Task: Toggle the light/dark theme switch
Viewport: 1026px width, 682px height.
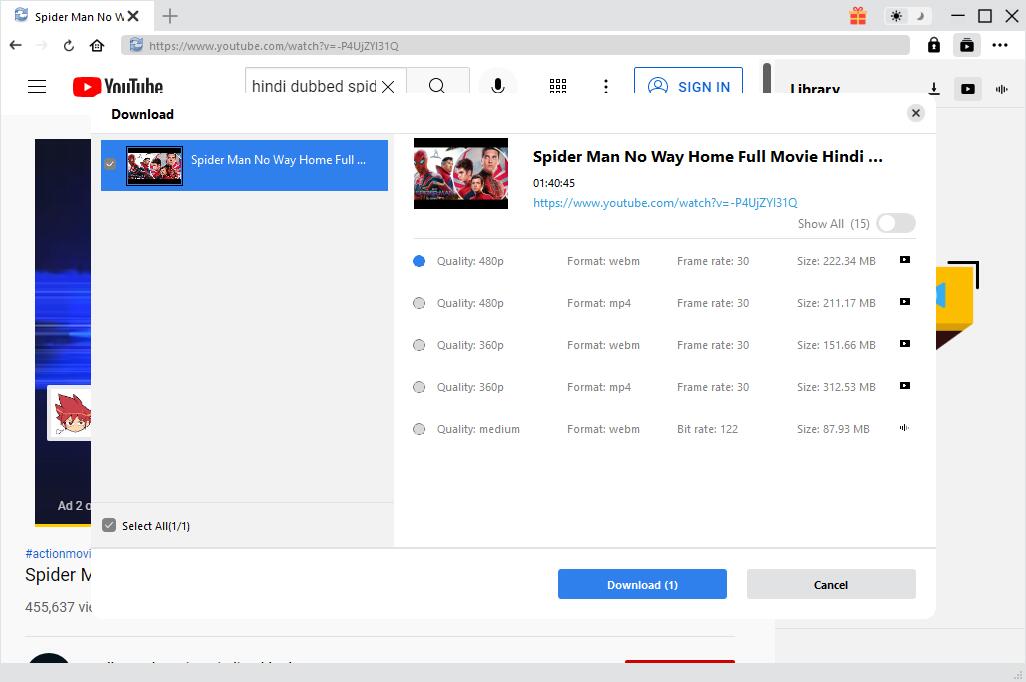Action: coord(908,16)
